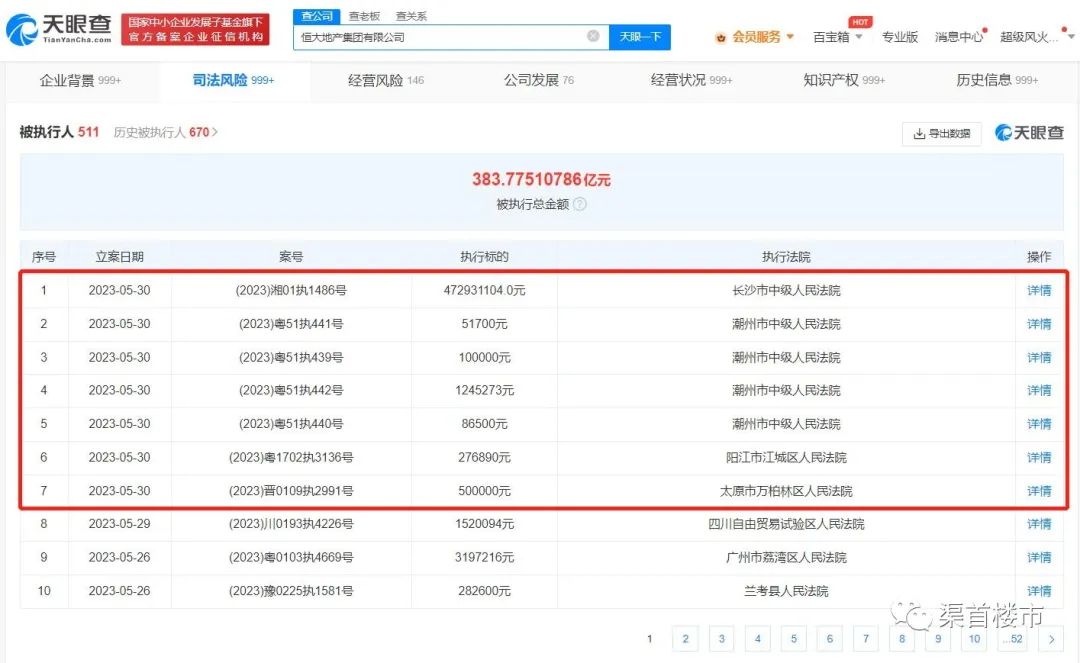This screenshot has height=663, width=1080.
Task: Switch to the 企业背景 tab
Action: [x=80, y=81]
